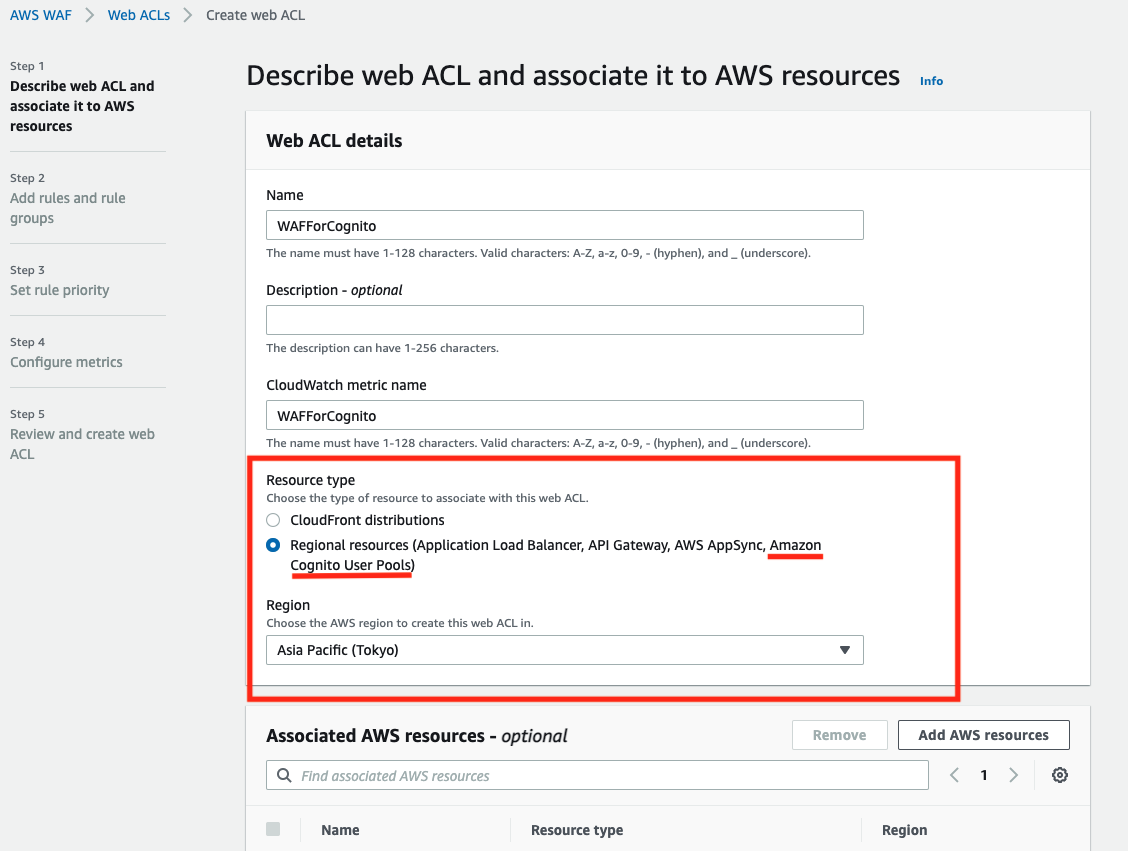Select Regional resources radio button
The height and width of the screenshot is (851, 1128).
pos(273,545)
